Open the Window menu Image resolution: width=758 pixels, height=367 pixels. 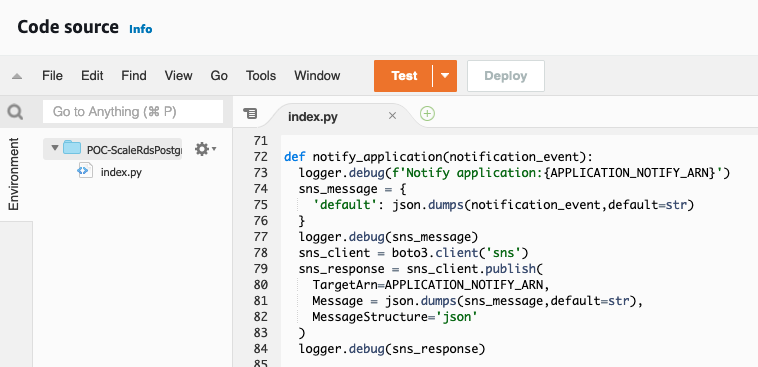pos(317,76)
